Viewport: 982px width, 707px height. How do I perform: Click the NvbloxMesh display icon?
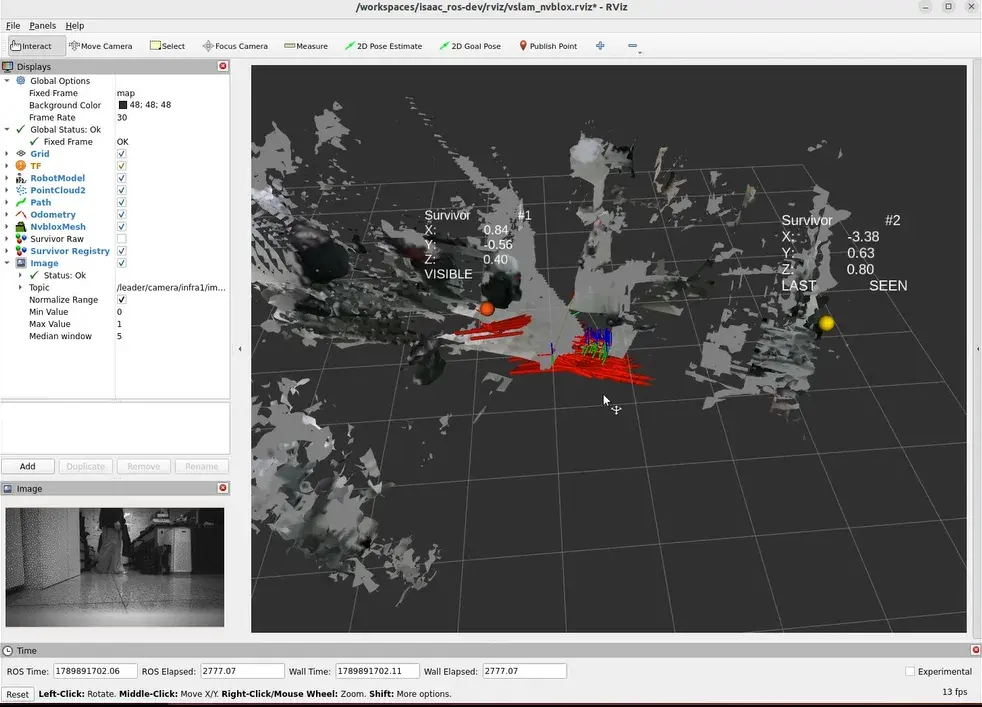21,227
